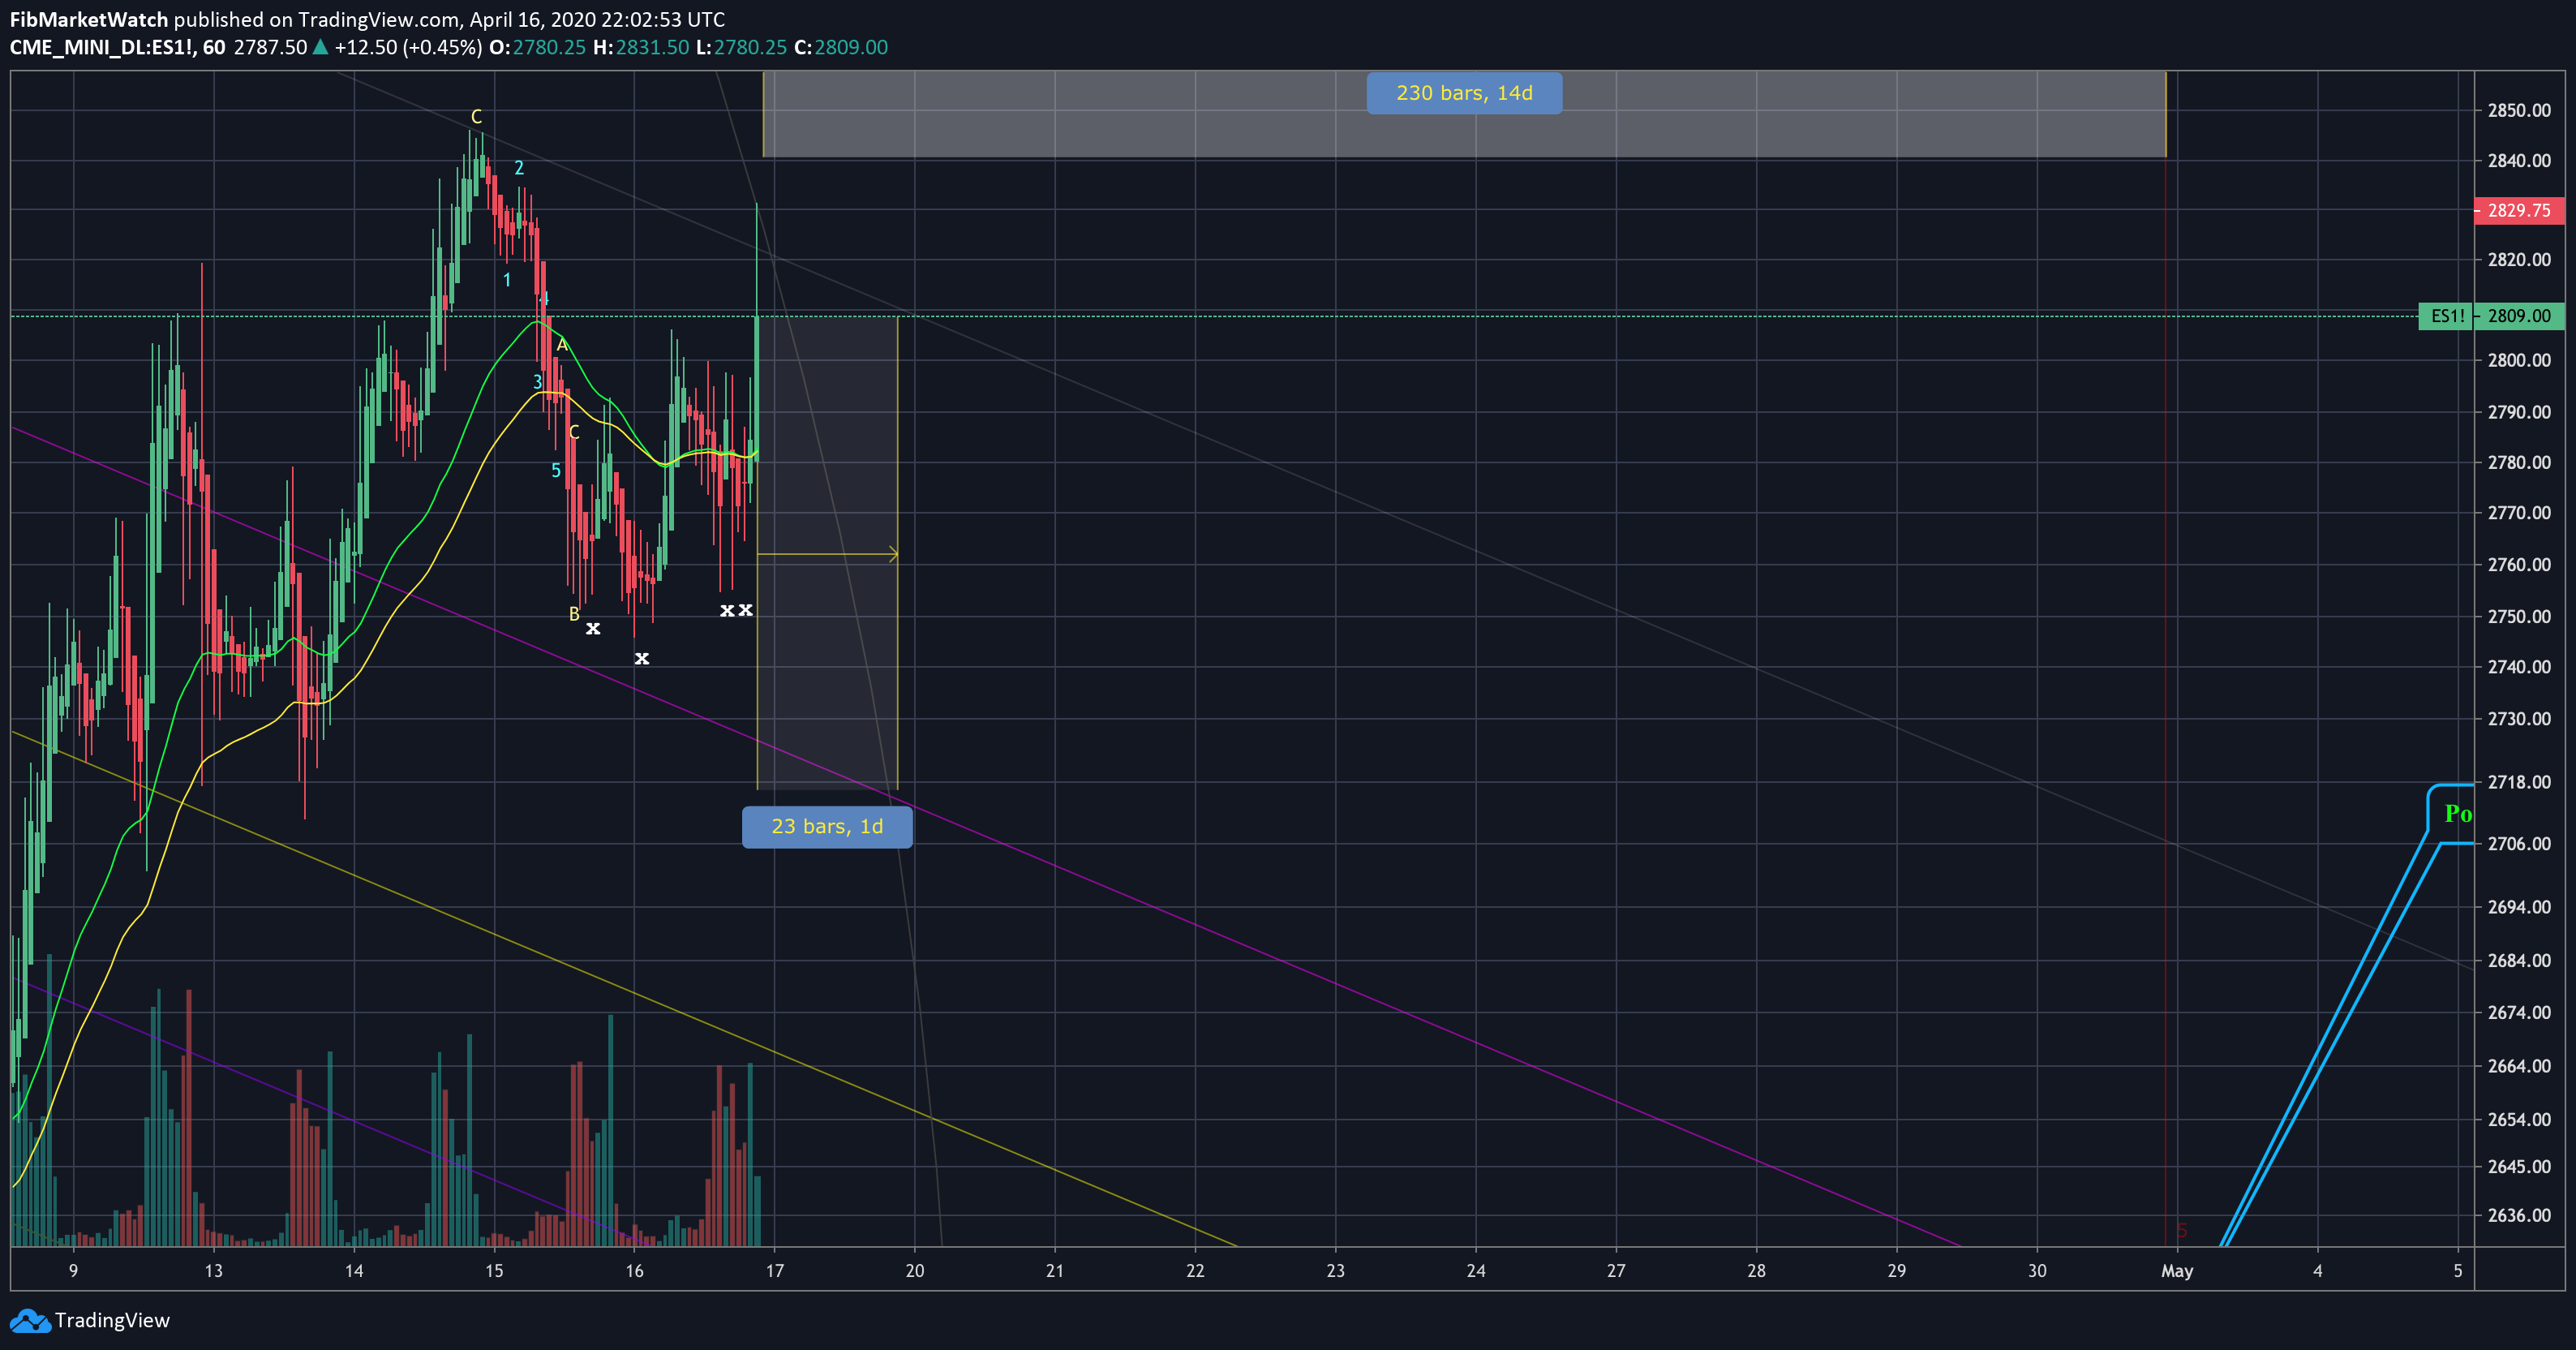Click the TradingView logo icon
The width and height of the screenshot is (2576, 1350).
click(30, 1321)
